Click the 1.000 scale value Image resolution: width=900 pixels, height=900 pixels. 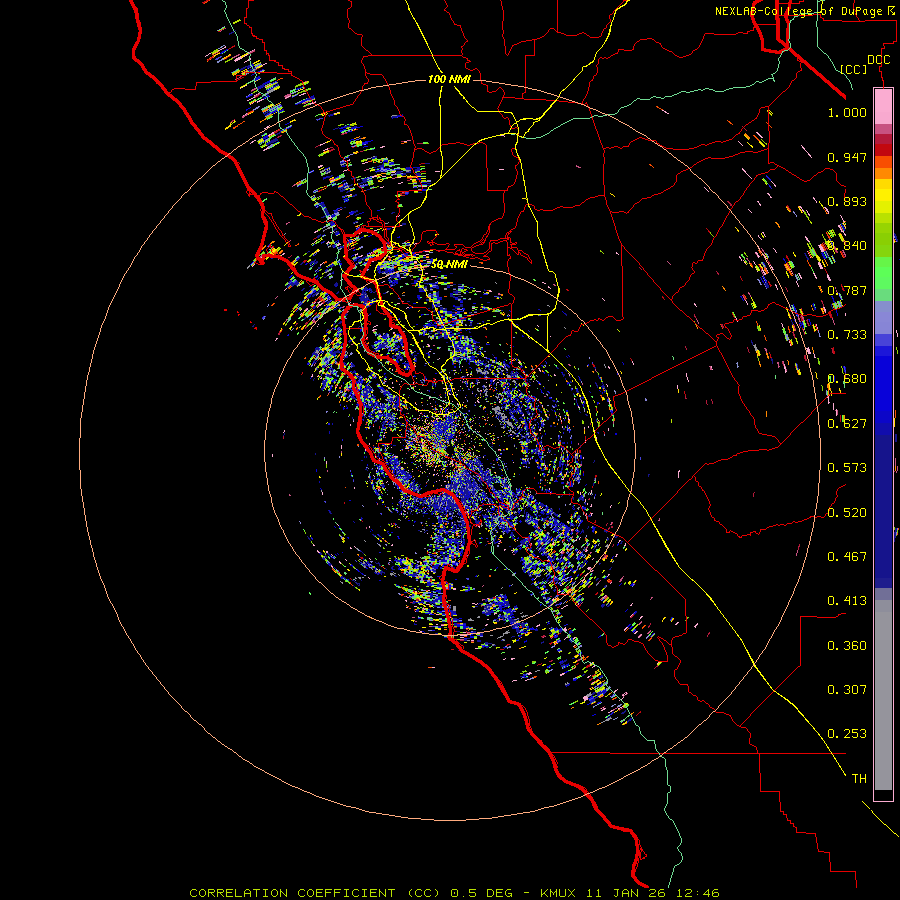(847, 112)
